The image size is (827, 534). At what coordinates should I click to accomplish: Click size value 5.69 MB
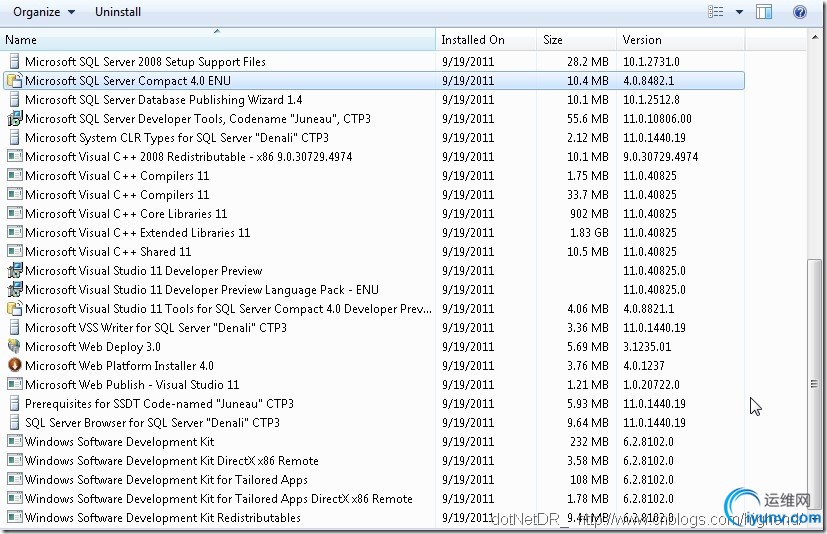[x=588, y=347]
